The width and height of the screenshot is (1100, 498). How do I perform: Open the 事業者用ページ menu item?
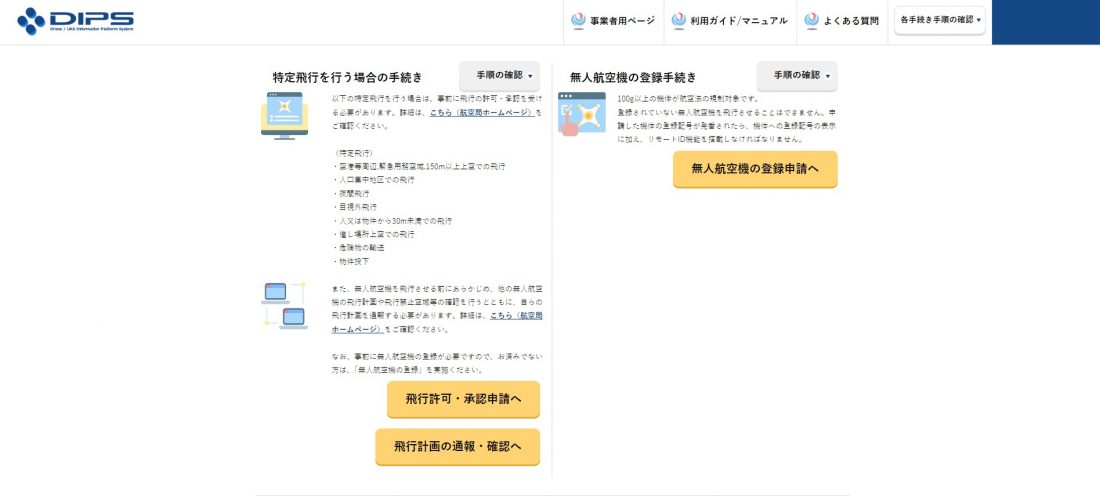coord(613,21)
